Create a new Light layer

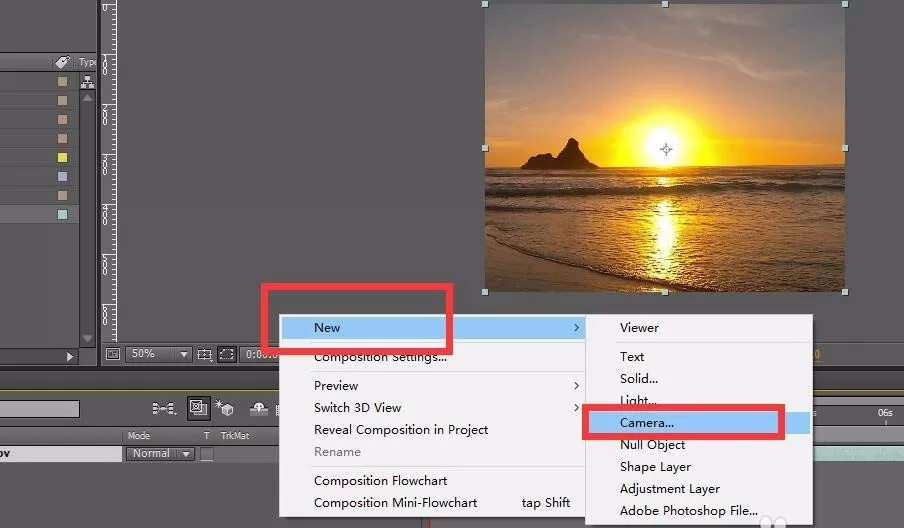tap(699, 401)
